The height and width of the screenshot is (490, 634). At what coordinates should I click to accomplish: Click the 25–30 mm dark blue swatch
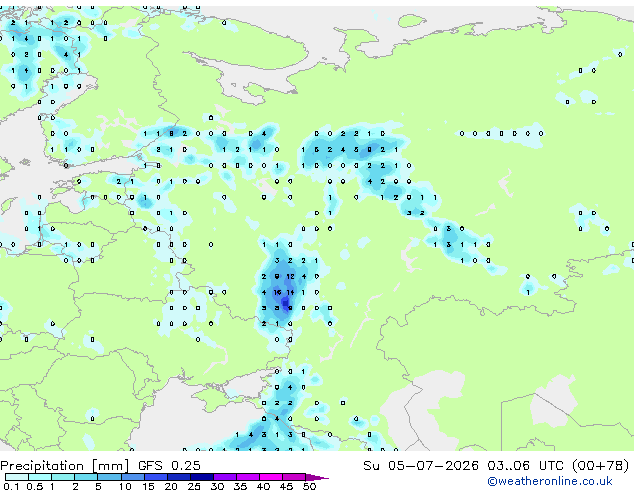click(201, 477)
